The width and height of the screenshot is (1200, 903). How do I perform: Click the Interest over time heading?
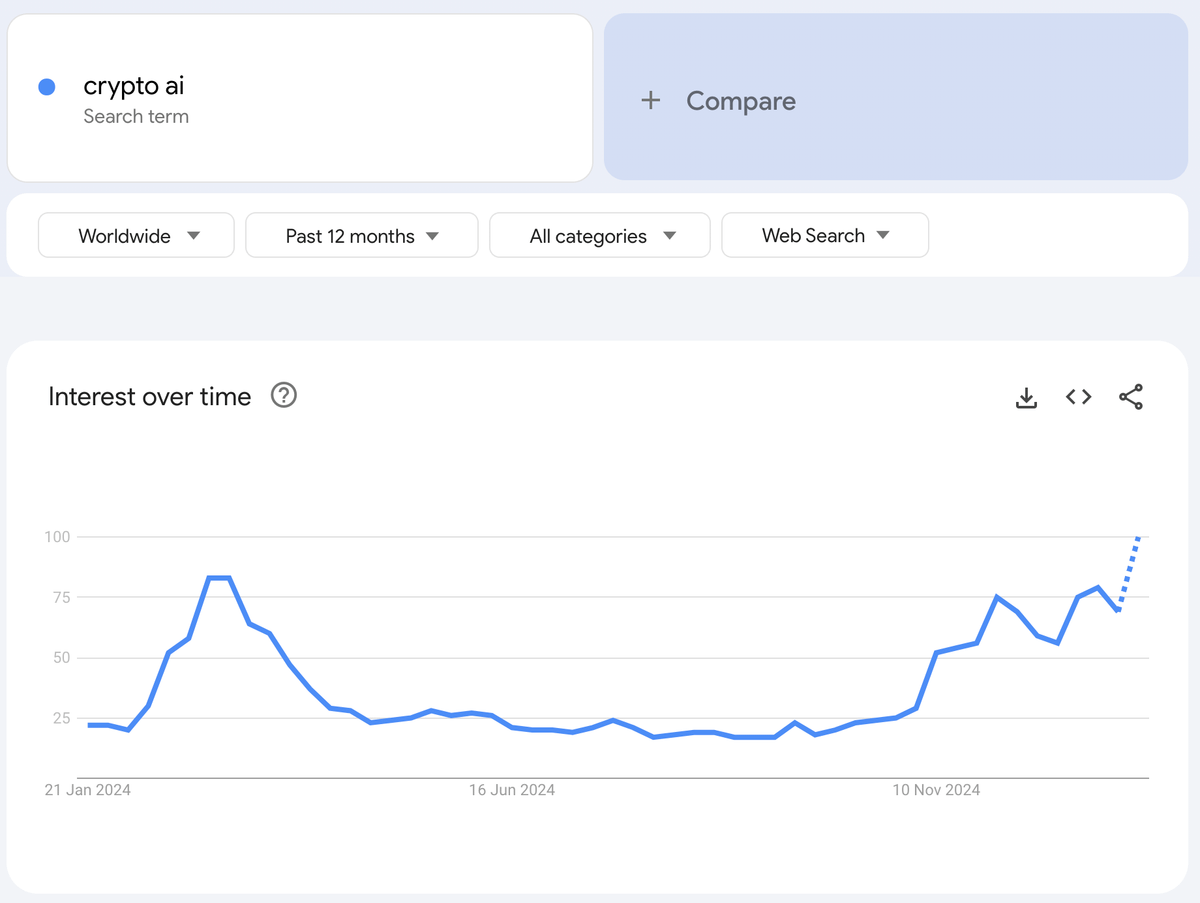tap(150, 396)
